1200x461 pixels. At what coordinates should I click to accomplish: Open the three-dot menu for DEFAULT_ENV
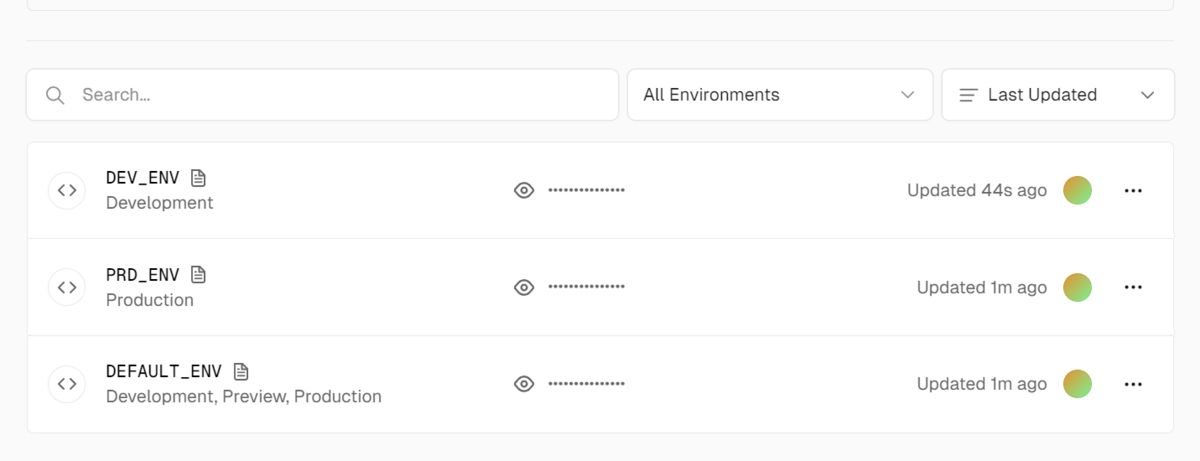tap(1133, 384)
